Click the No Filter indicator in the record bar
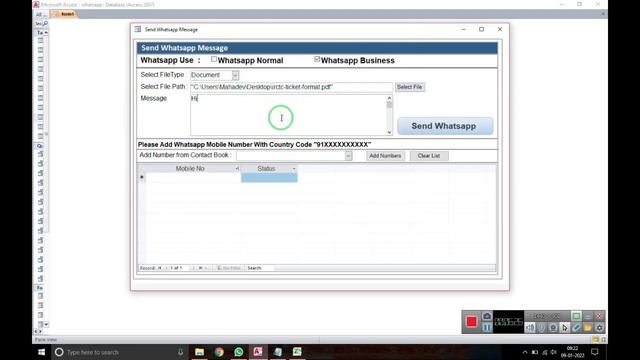Screen dimensions: 640x360 (x=229, y=268)
